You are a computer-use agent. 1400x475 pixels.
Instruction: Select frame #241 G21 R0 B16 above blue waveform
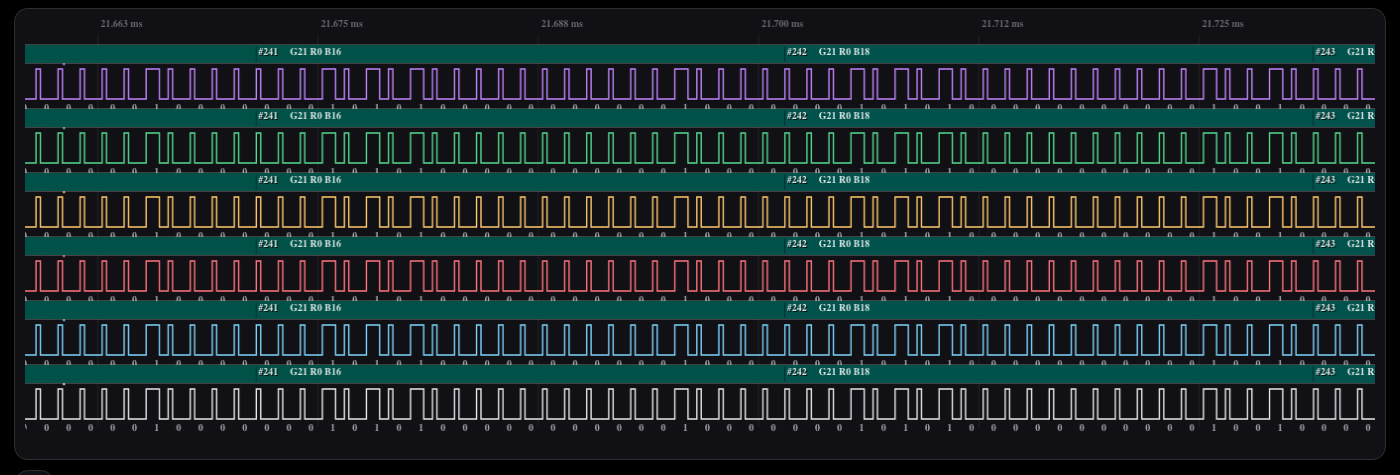pos(520,308)
